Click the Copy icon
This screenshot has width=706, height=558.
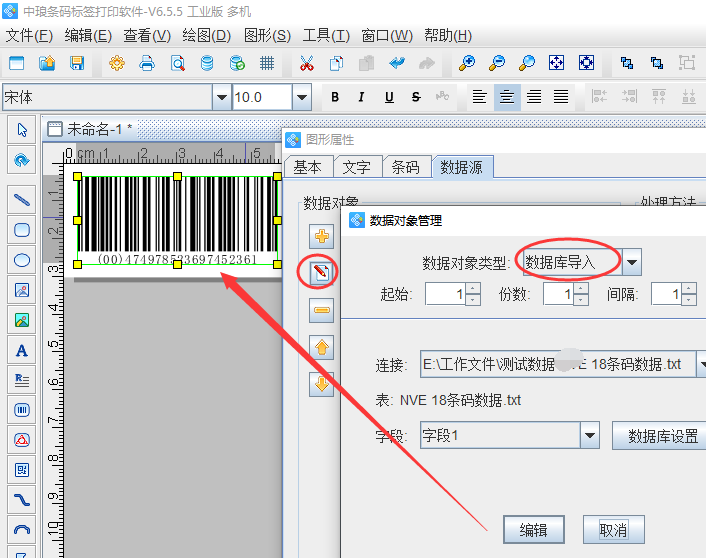tap(336, 63)
